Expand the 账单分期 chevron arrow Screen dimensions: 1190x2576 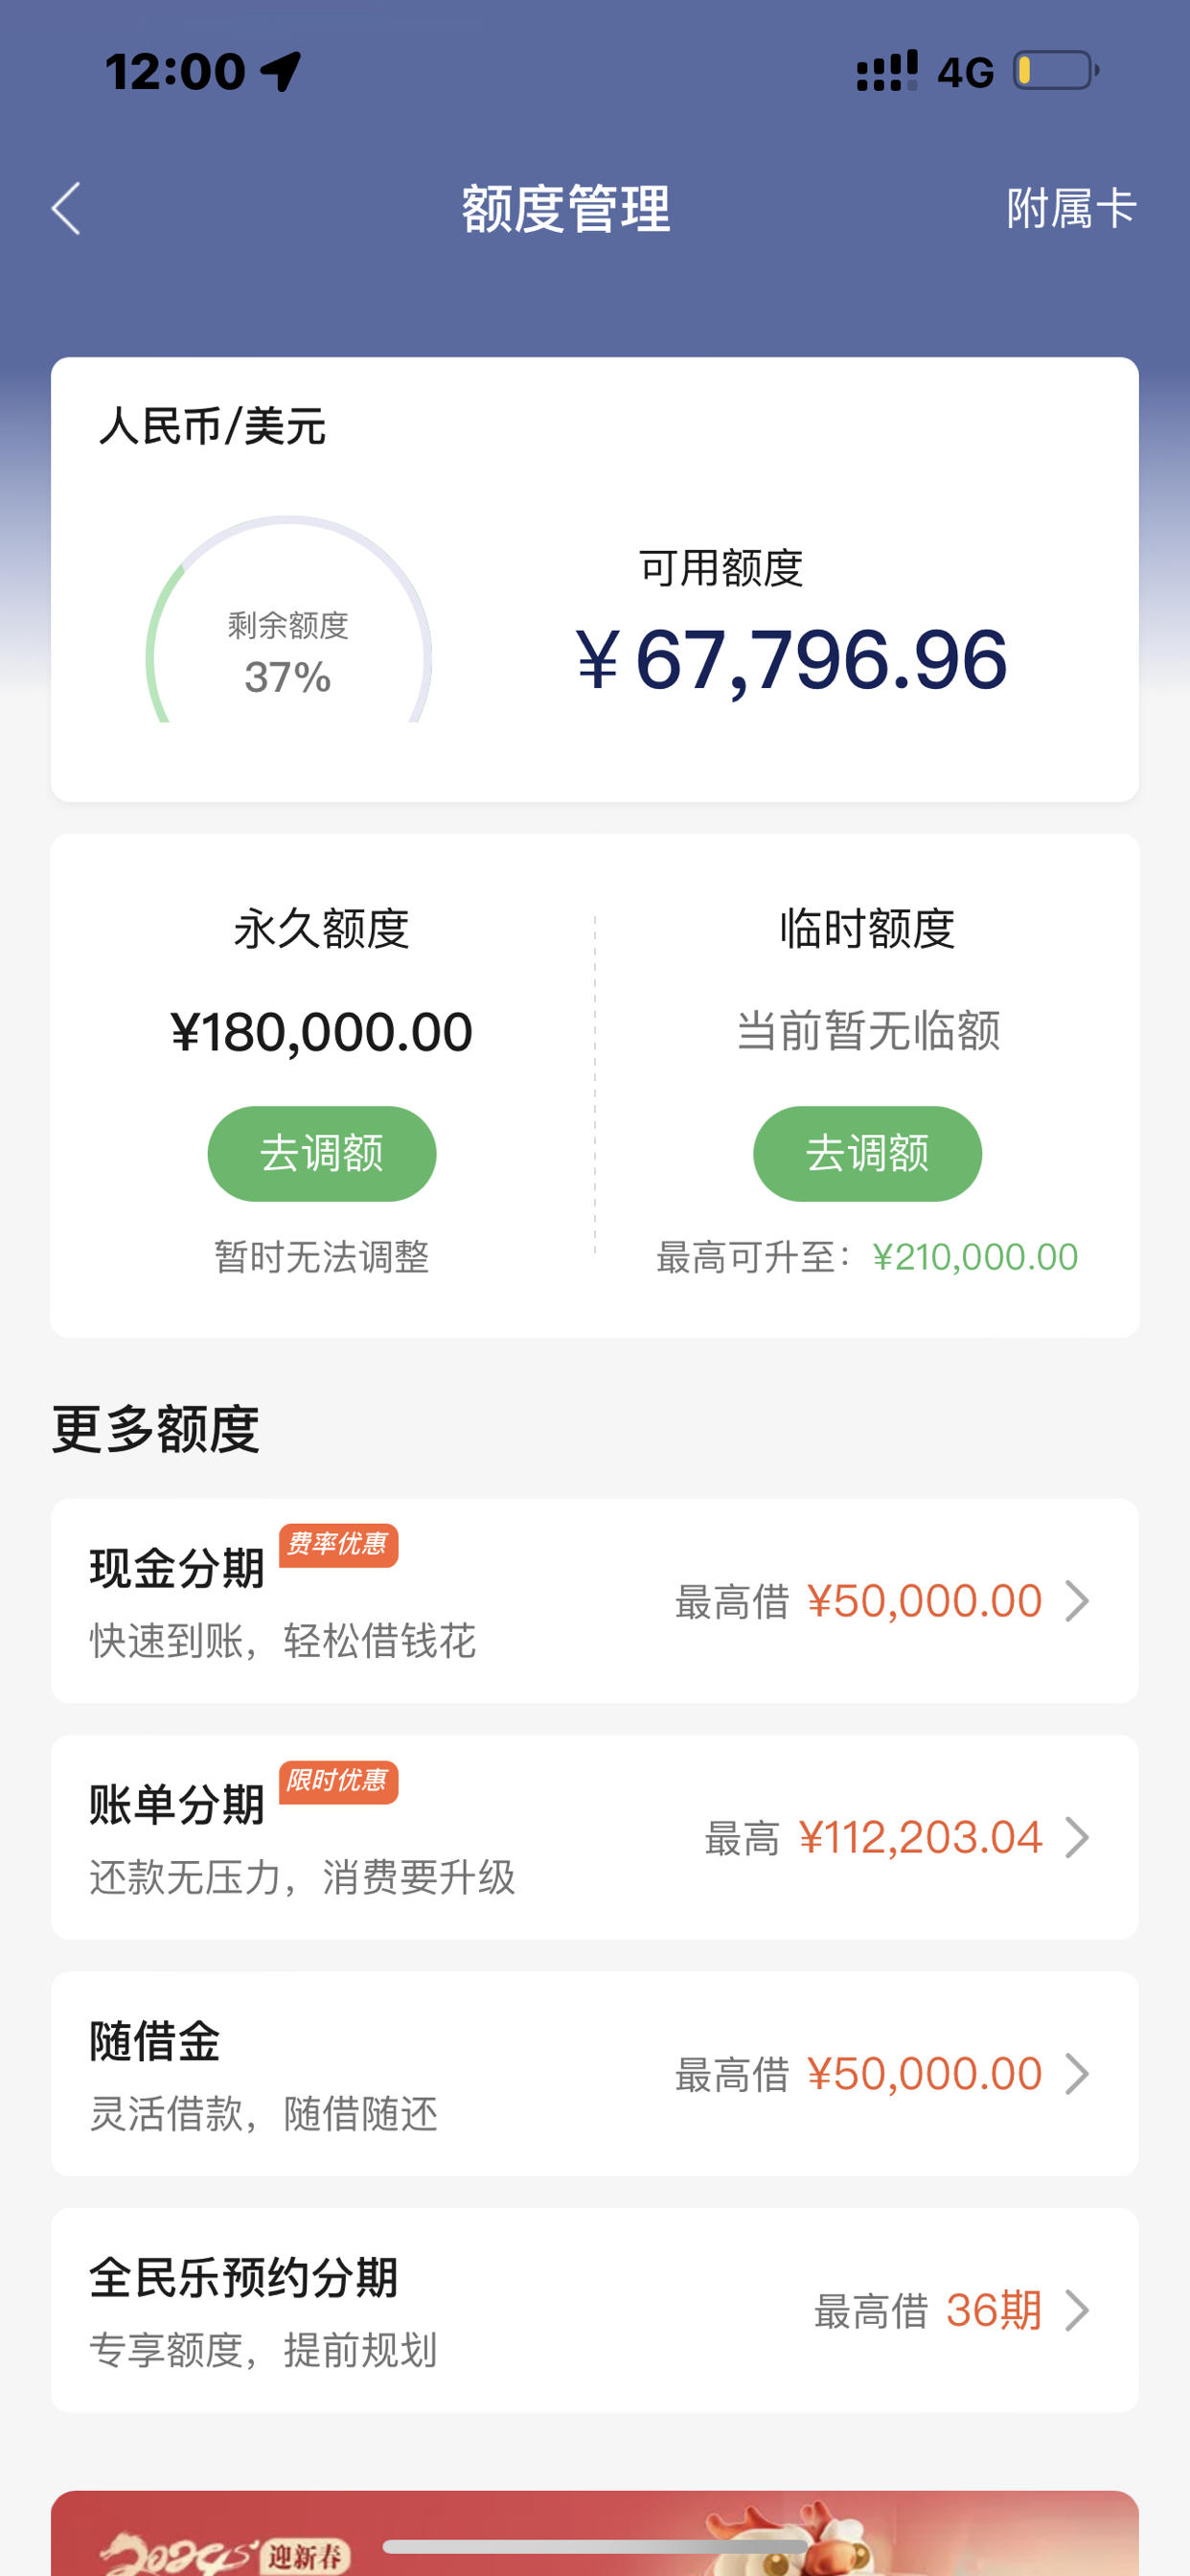click(x=1077, y=1838)
